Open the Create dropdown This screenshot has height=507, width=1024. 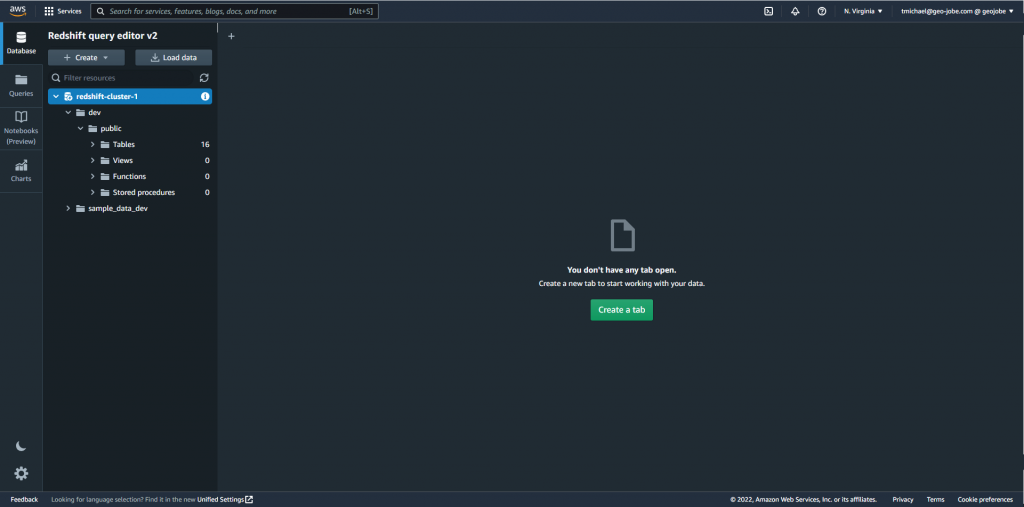86,58
